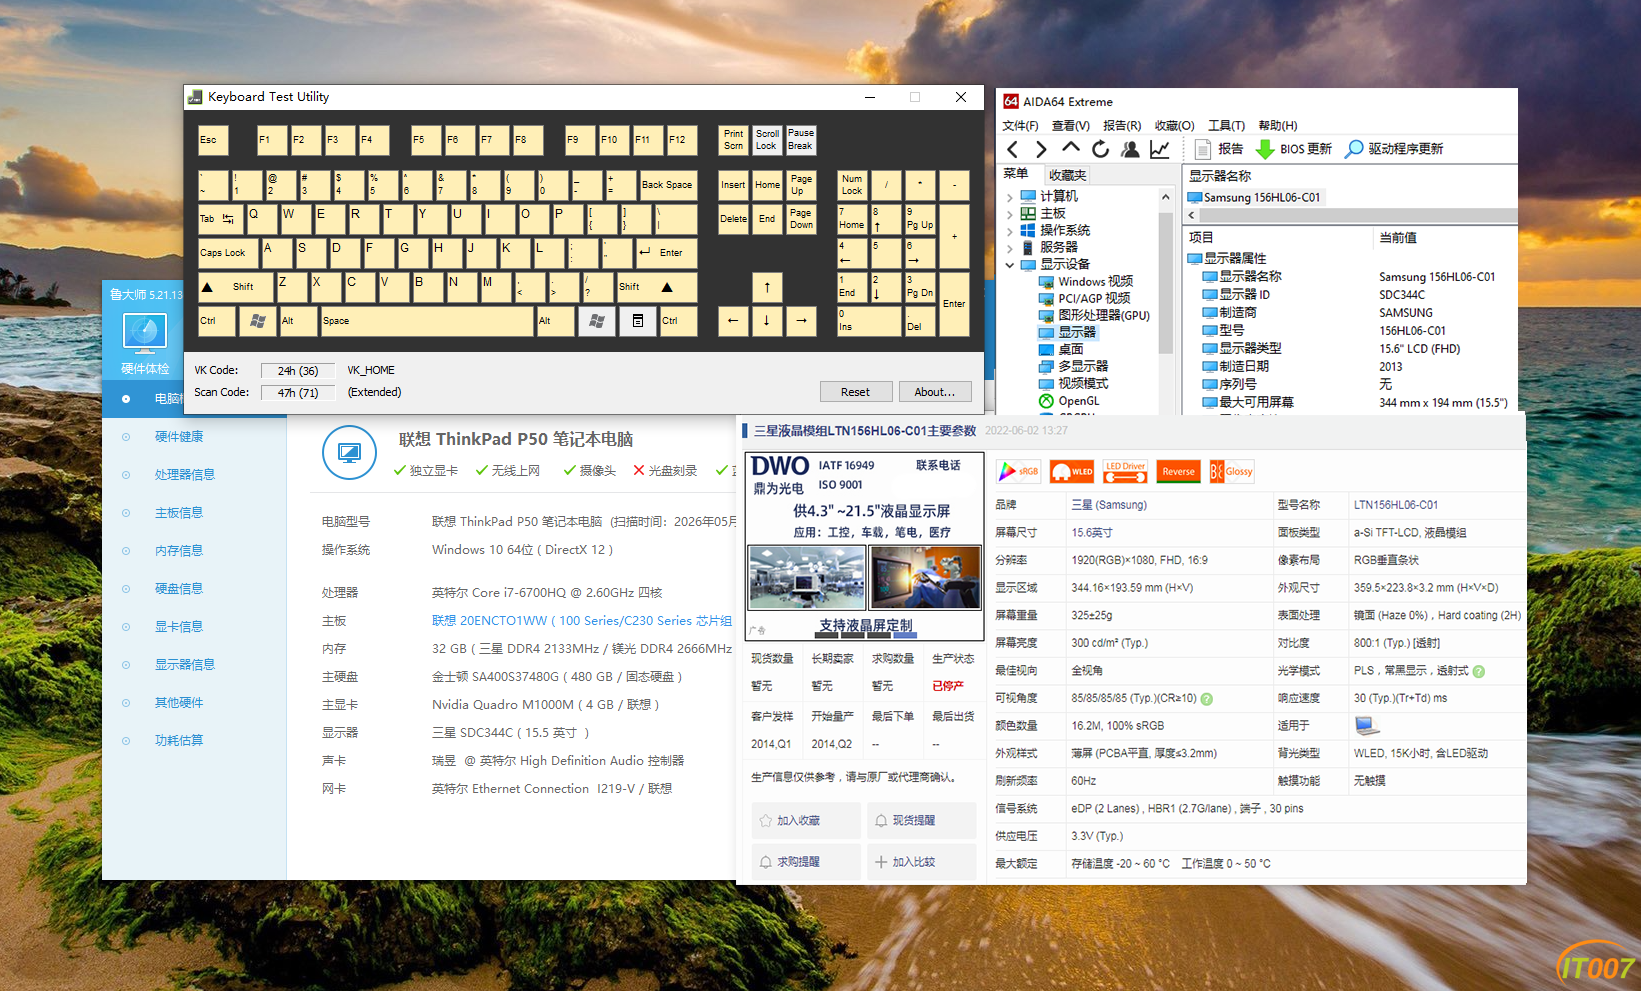Expand the 服务器 tree node
The image size is (1641, 991).
1009,248
